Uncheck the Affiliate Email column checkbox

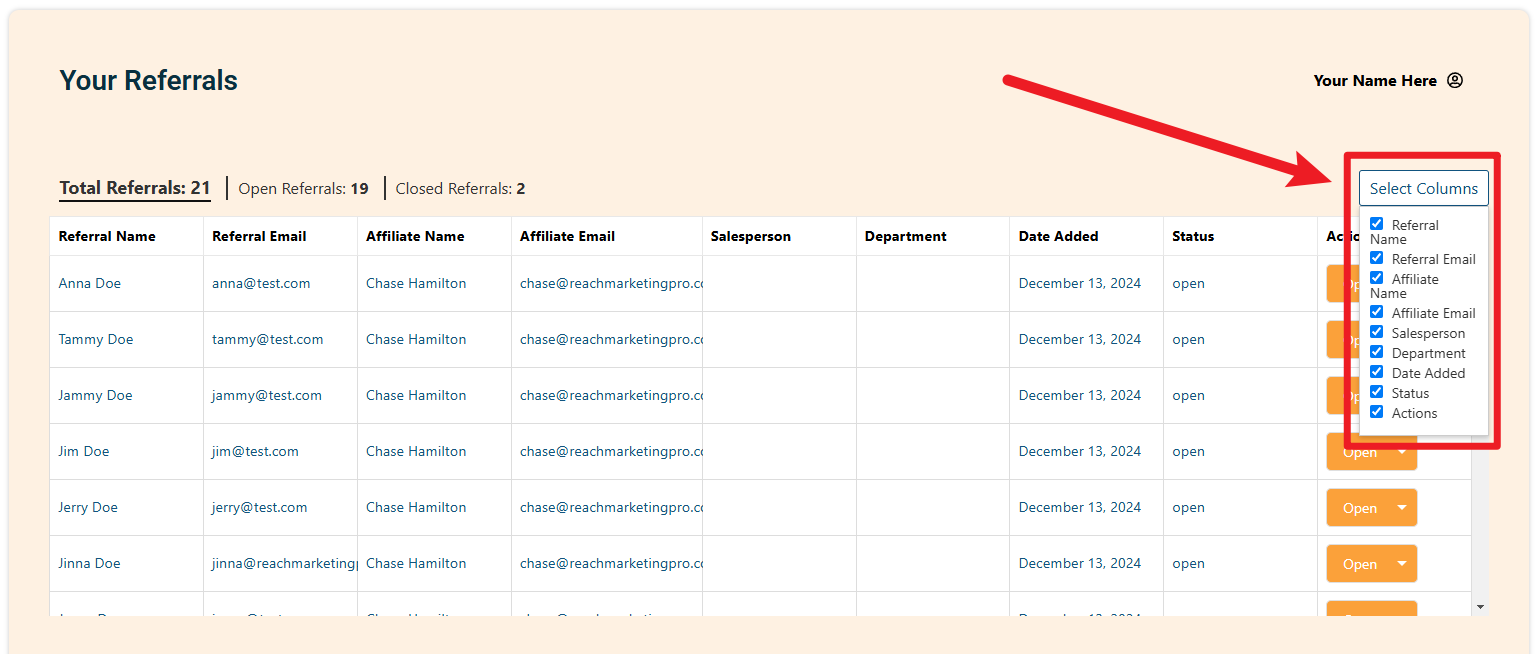coord(1377,312)
